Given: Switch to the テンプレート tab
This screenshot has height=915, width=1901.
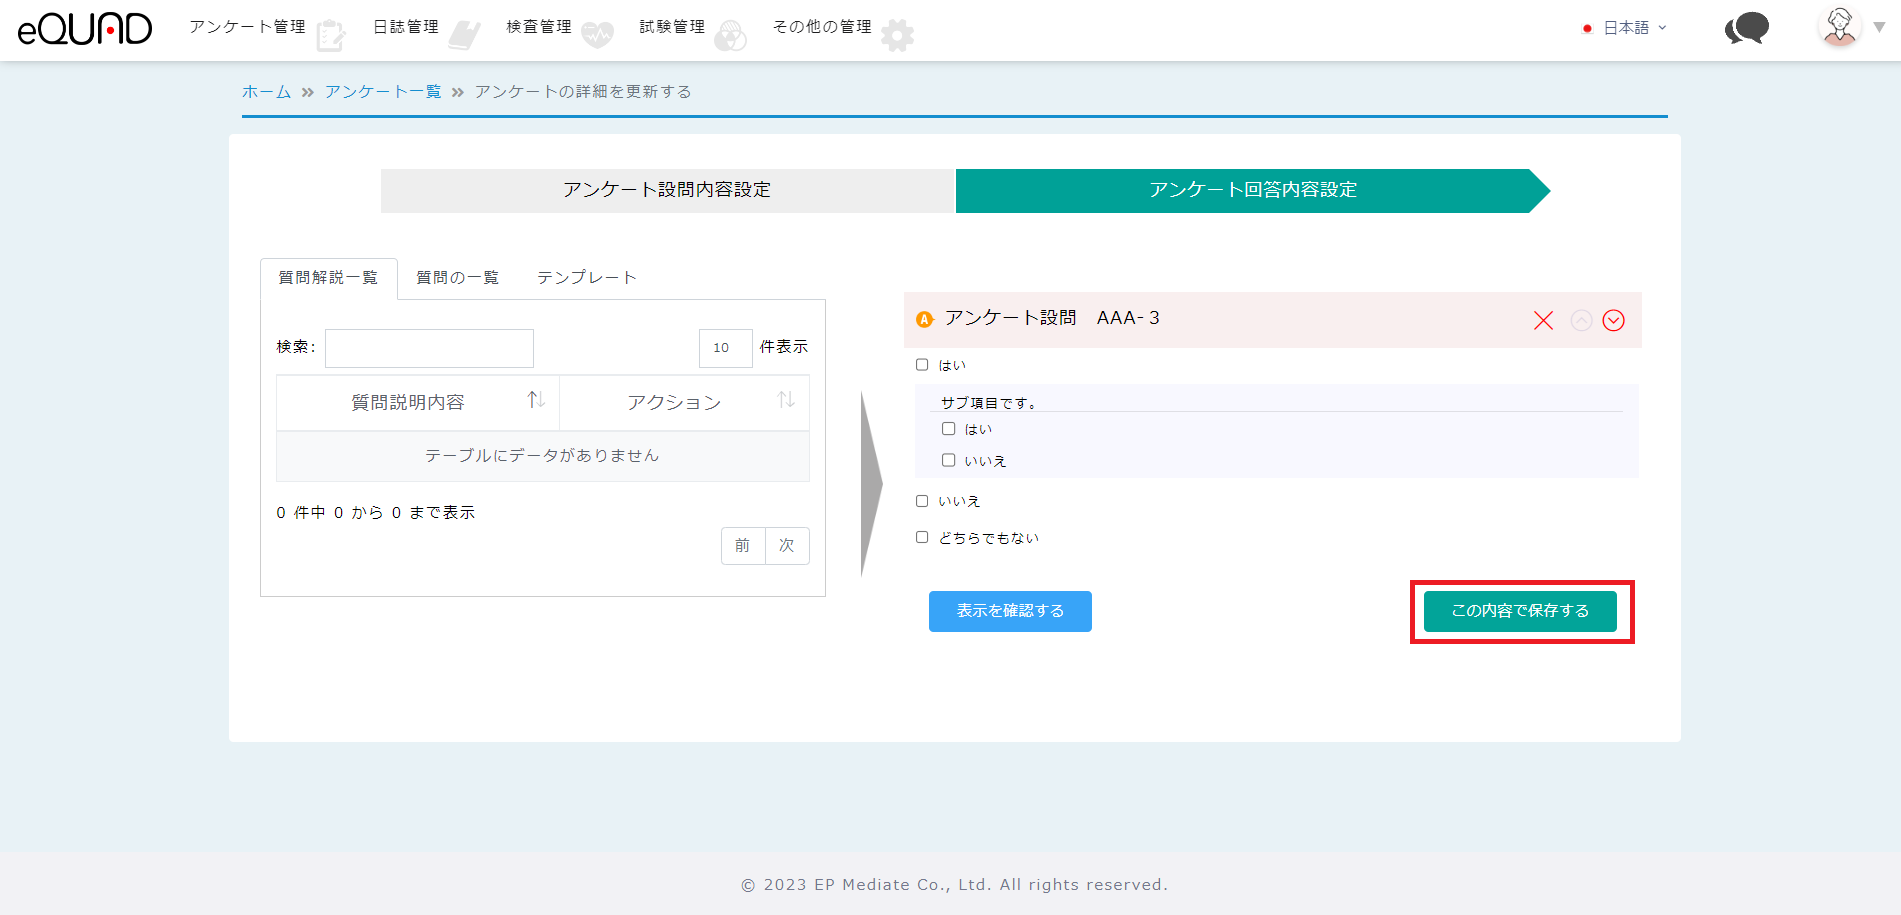Looking at the screenshot, I should click(586, 278).
